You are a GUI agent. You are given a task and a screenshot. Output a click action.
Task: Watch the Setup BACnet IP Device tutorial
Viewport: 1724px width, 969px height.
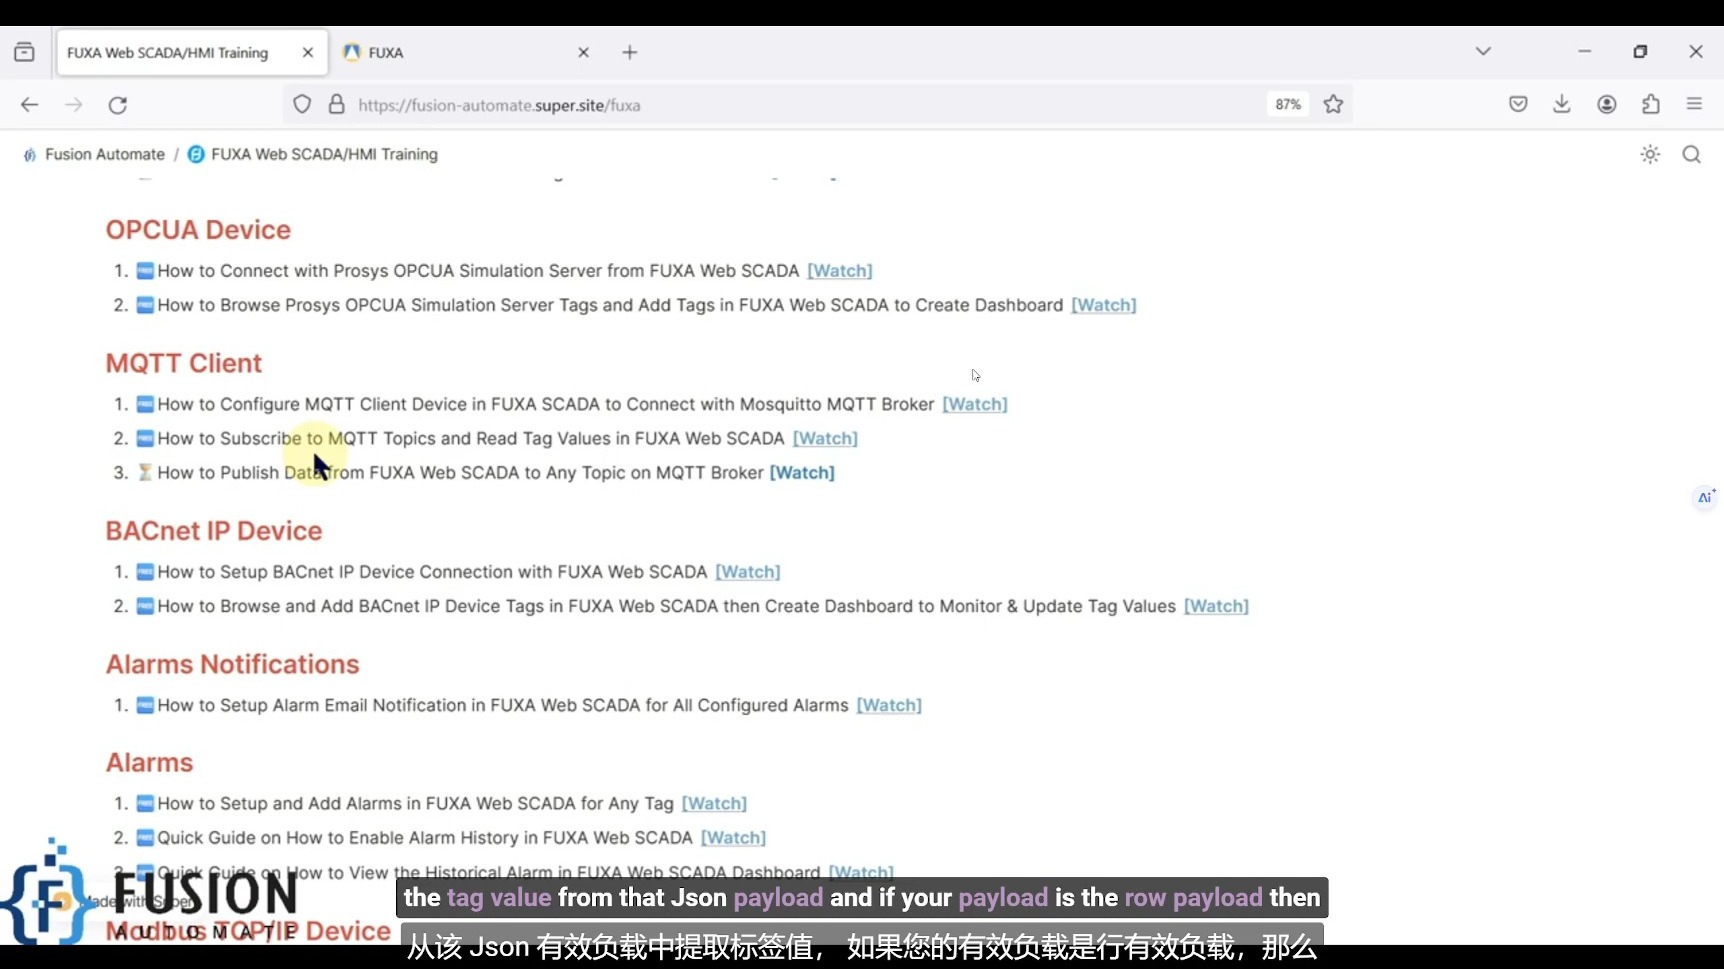click(x=748, y=572)
